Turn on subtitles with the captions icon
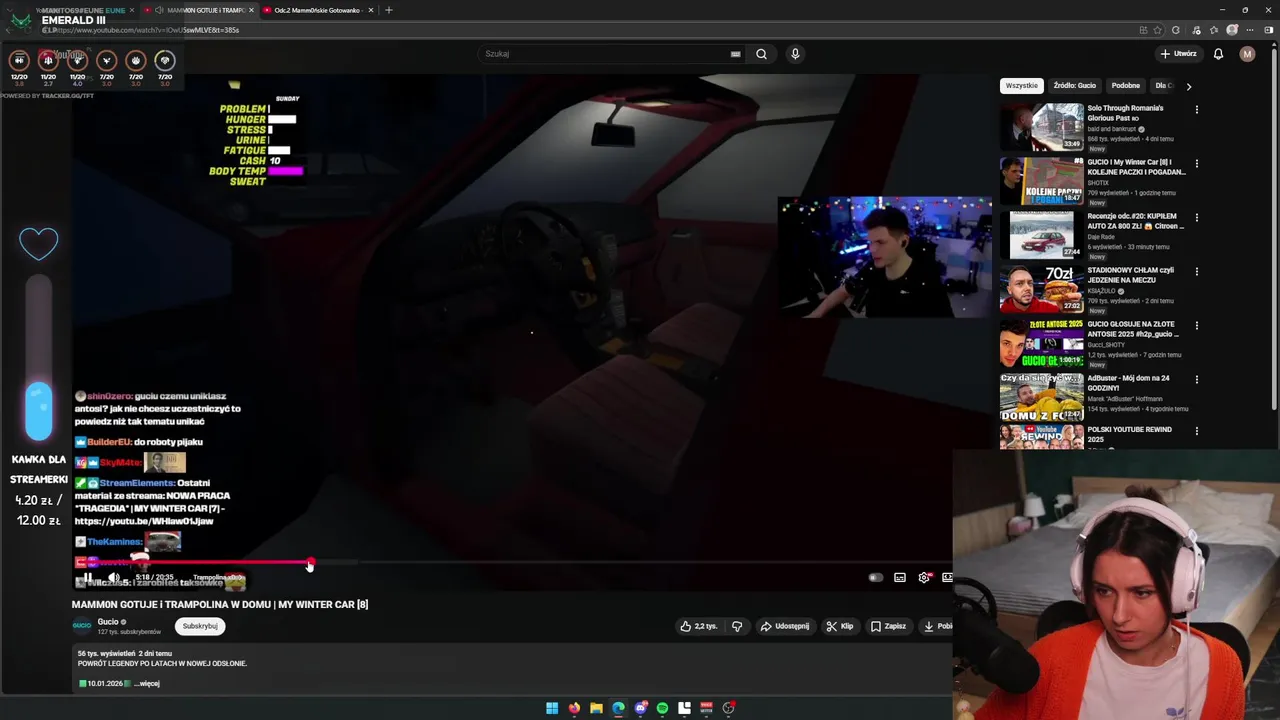The width and height of the screenshot is (1280, 720). 900,577
